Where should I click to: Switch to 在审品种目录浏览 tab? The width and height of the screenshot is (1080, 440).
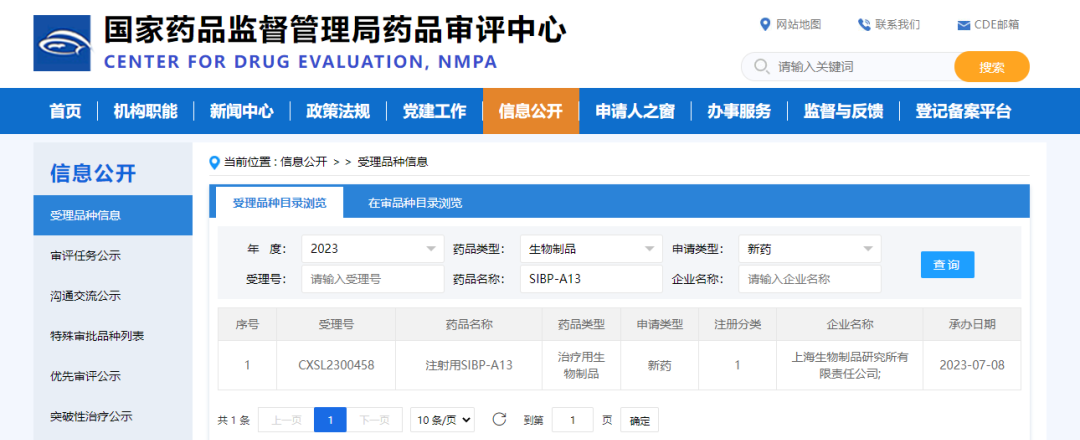pos(415,203)
